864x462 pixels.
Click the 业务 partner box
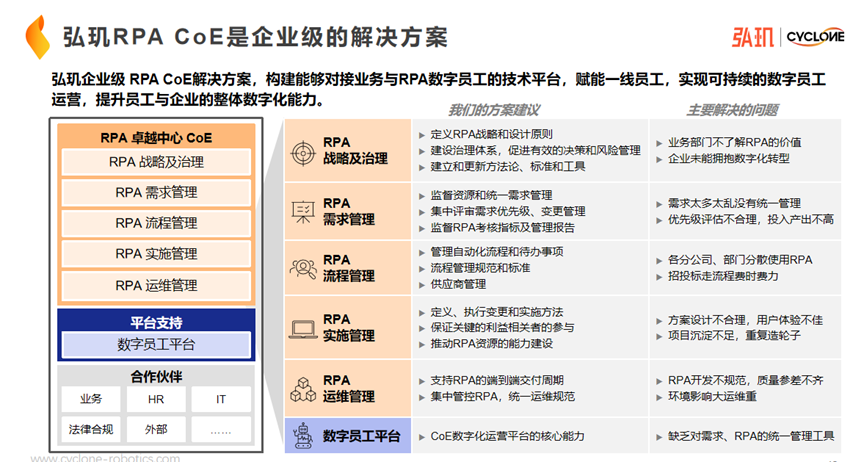point(91,399)
